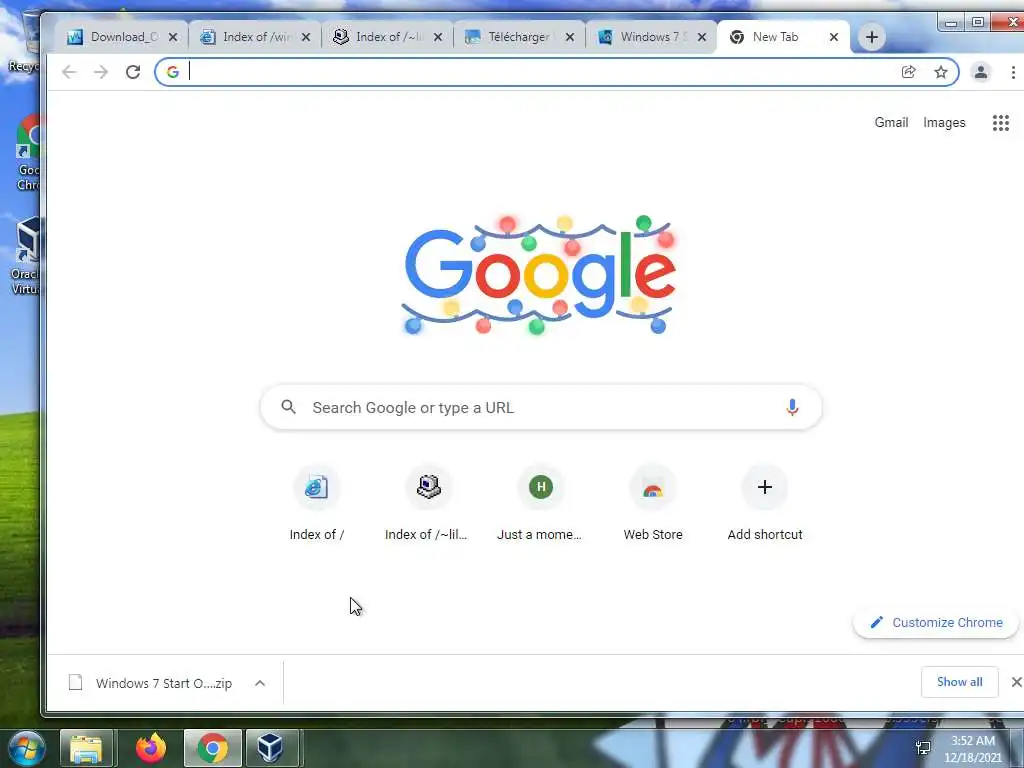Open the Gmail link
Viewport: 1024px width, 768px height.
click(891, 123)
